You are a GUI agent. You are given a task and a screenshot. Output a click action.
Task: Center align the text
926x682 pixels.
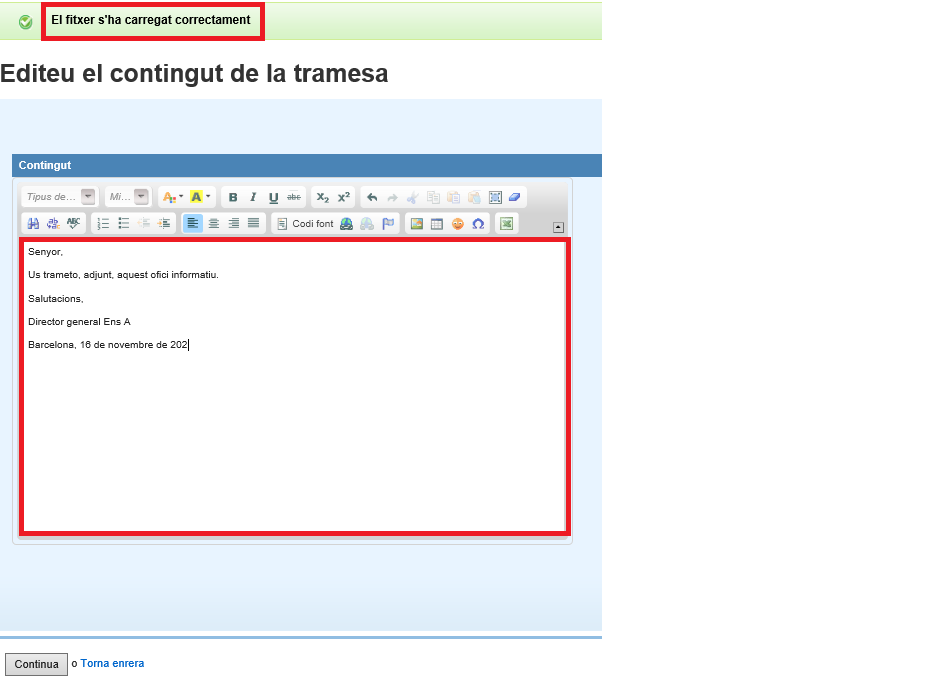pos(213,224)
